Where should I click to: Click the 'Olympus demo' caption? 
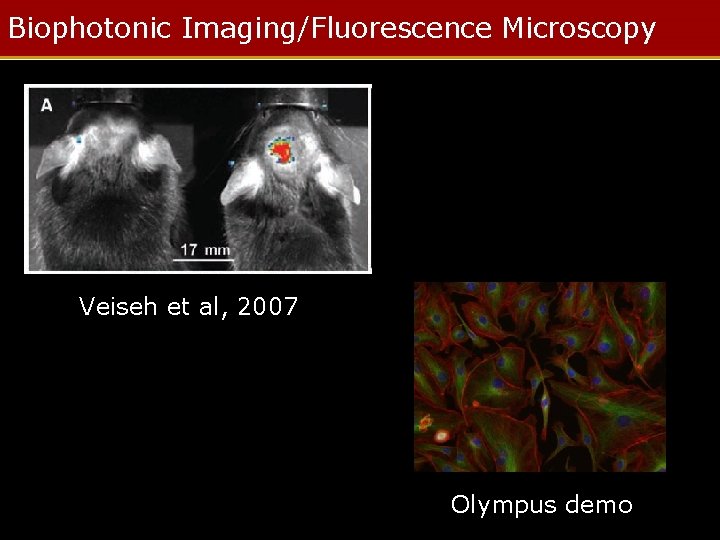tap(542, 505)
